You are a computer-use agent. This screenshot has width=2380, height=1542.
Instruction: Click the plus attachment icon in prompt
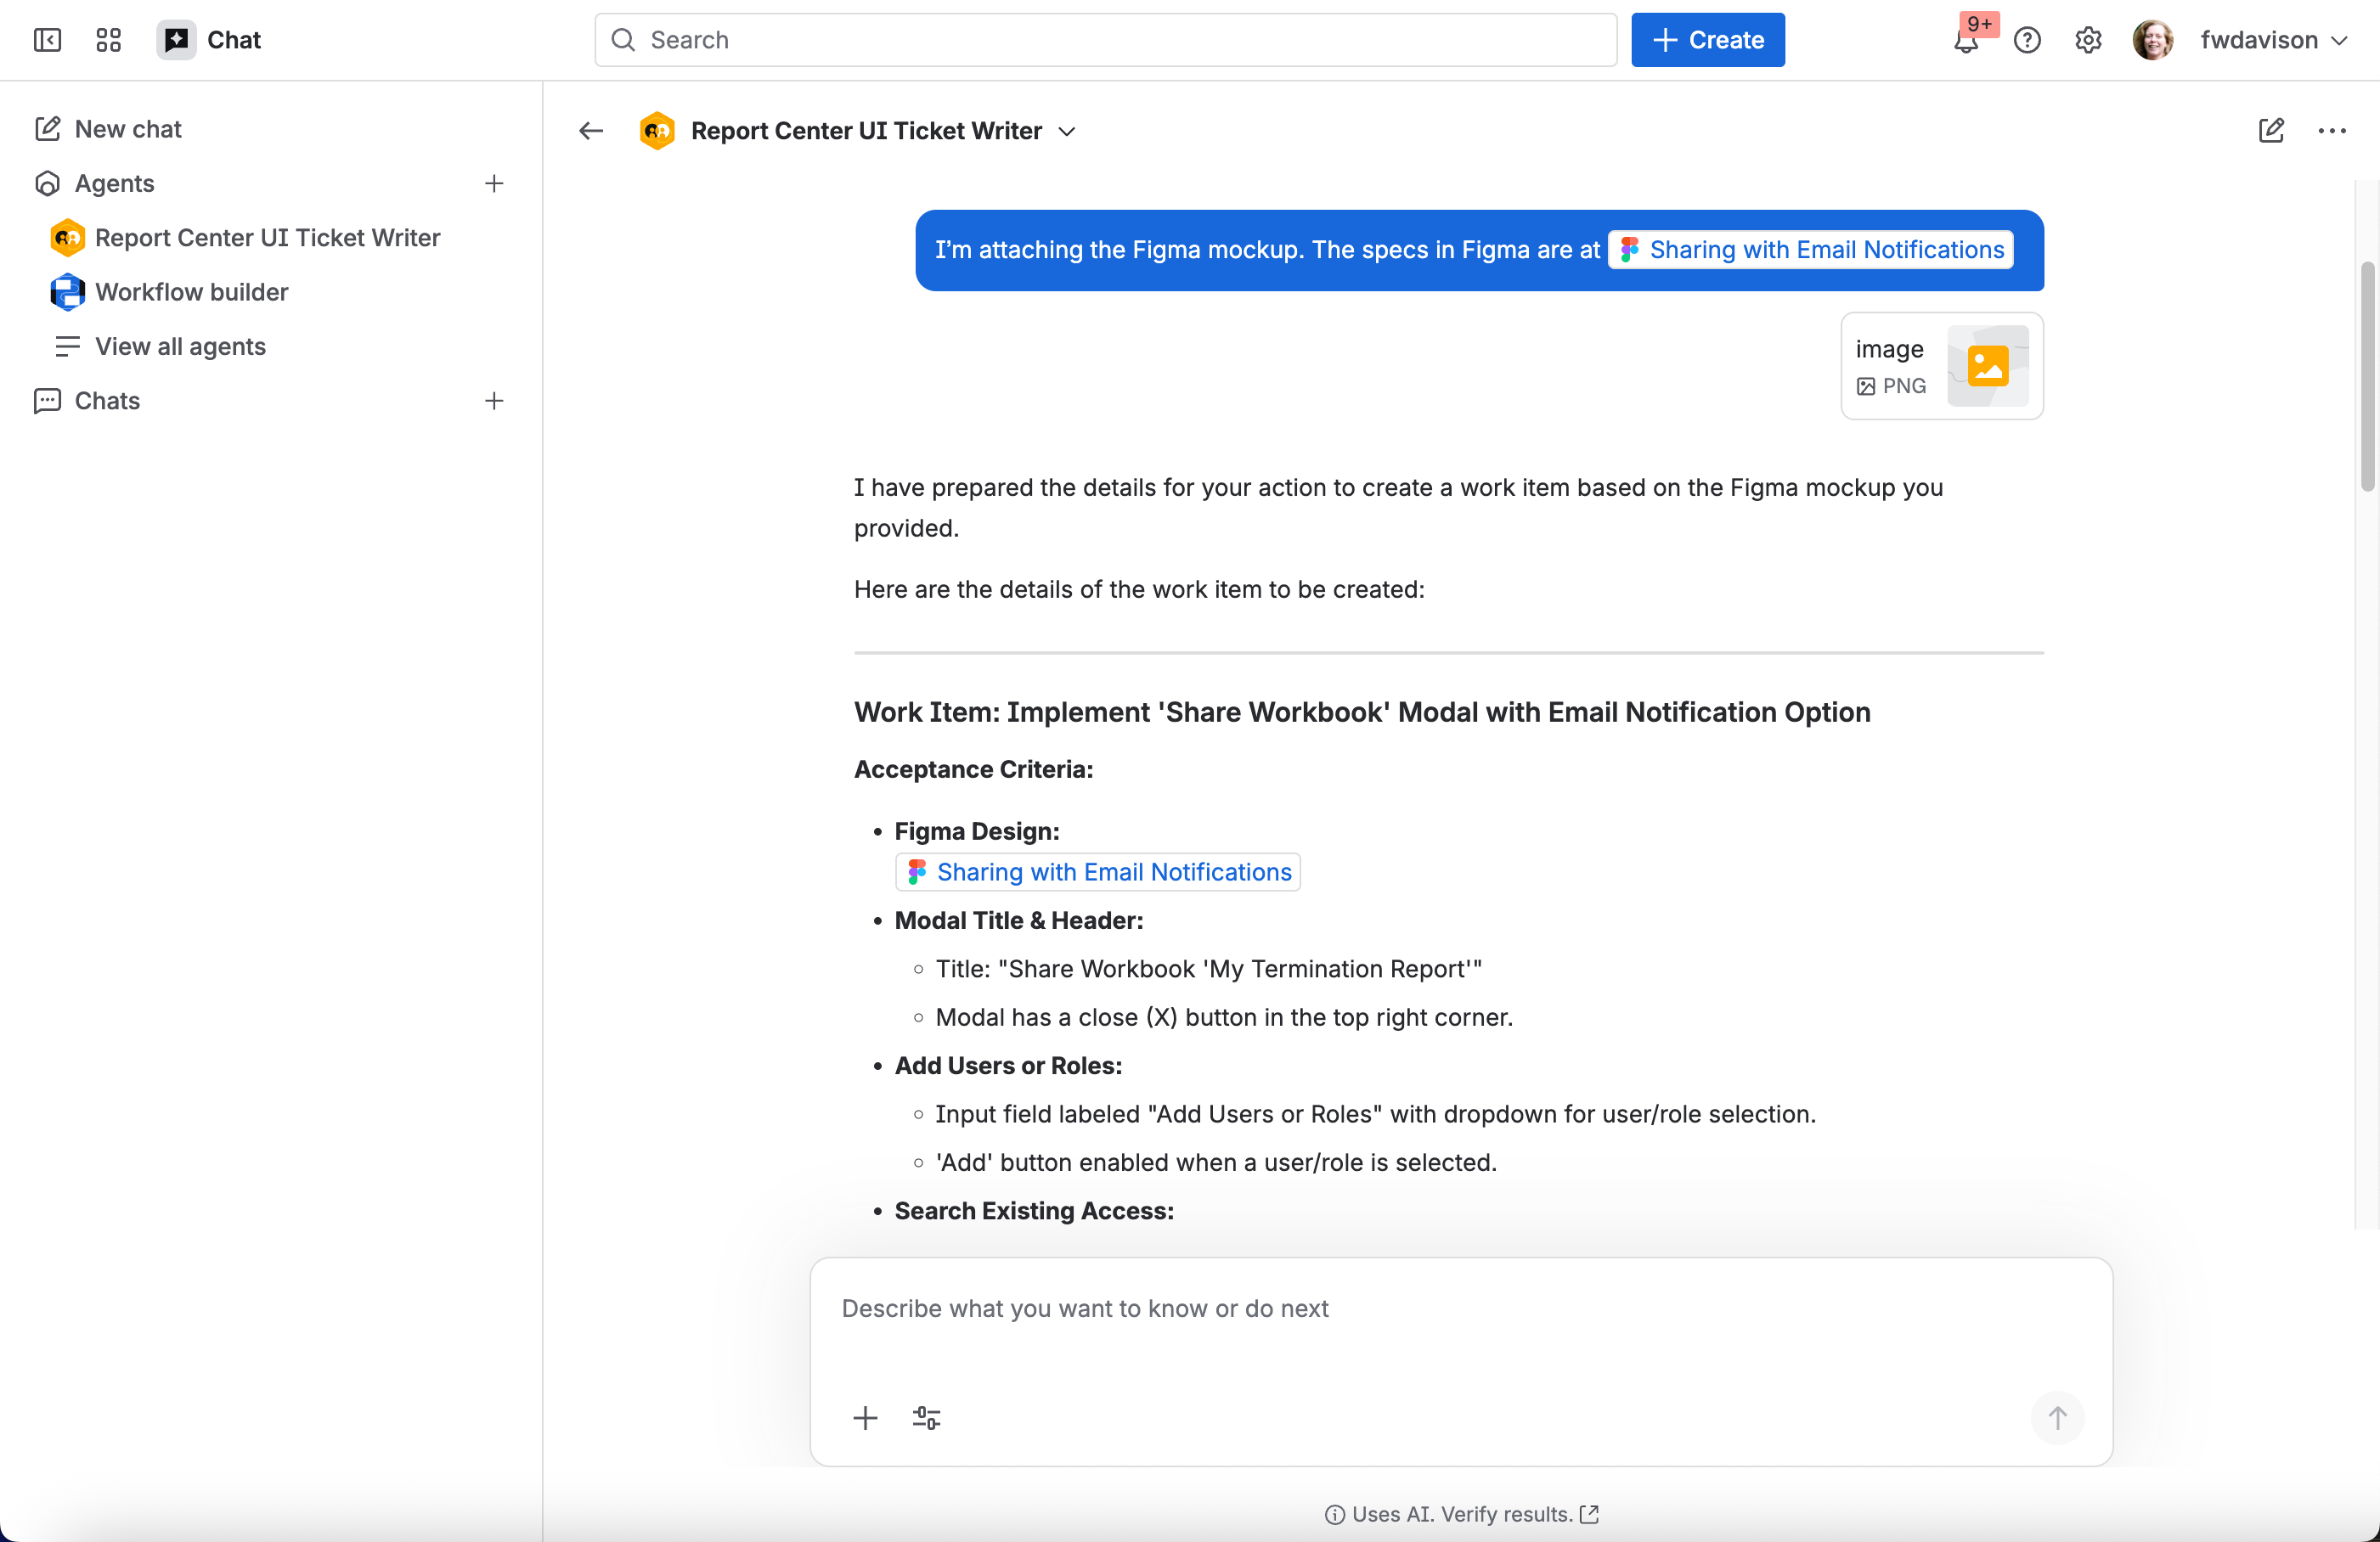click(865, 1417)
